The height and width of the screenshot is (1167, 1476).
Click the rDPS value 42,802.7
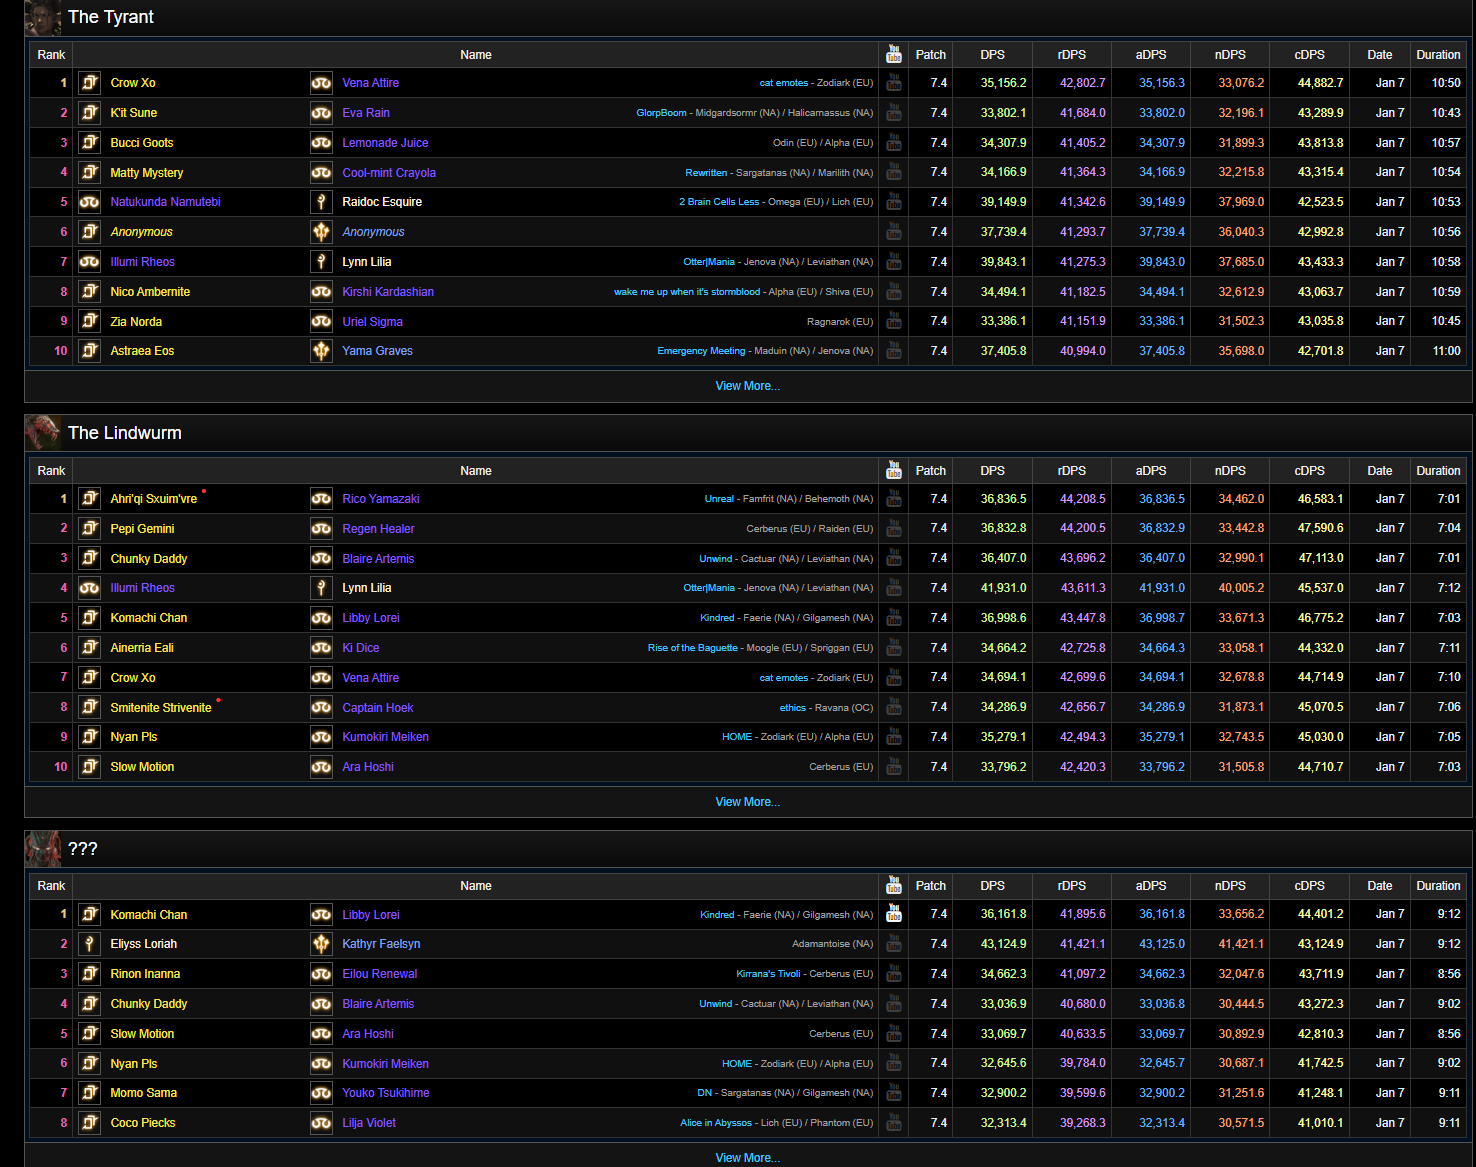tap(1083, 83)
